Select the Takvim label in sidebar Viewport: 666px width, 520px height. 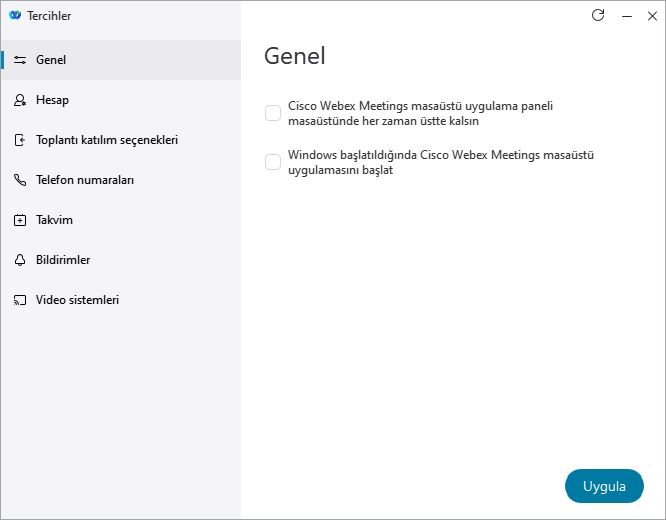tap(54, 220)
